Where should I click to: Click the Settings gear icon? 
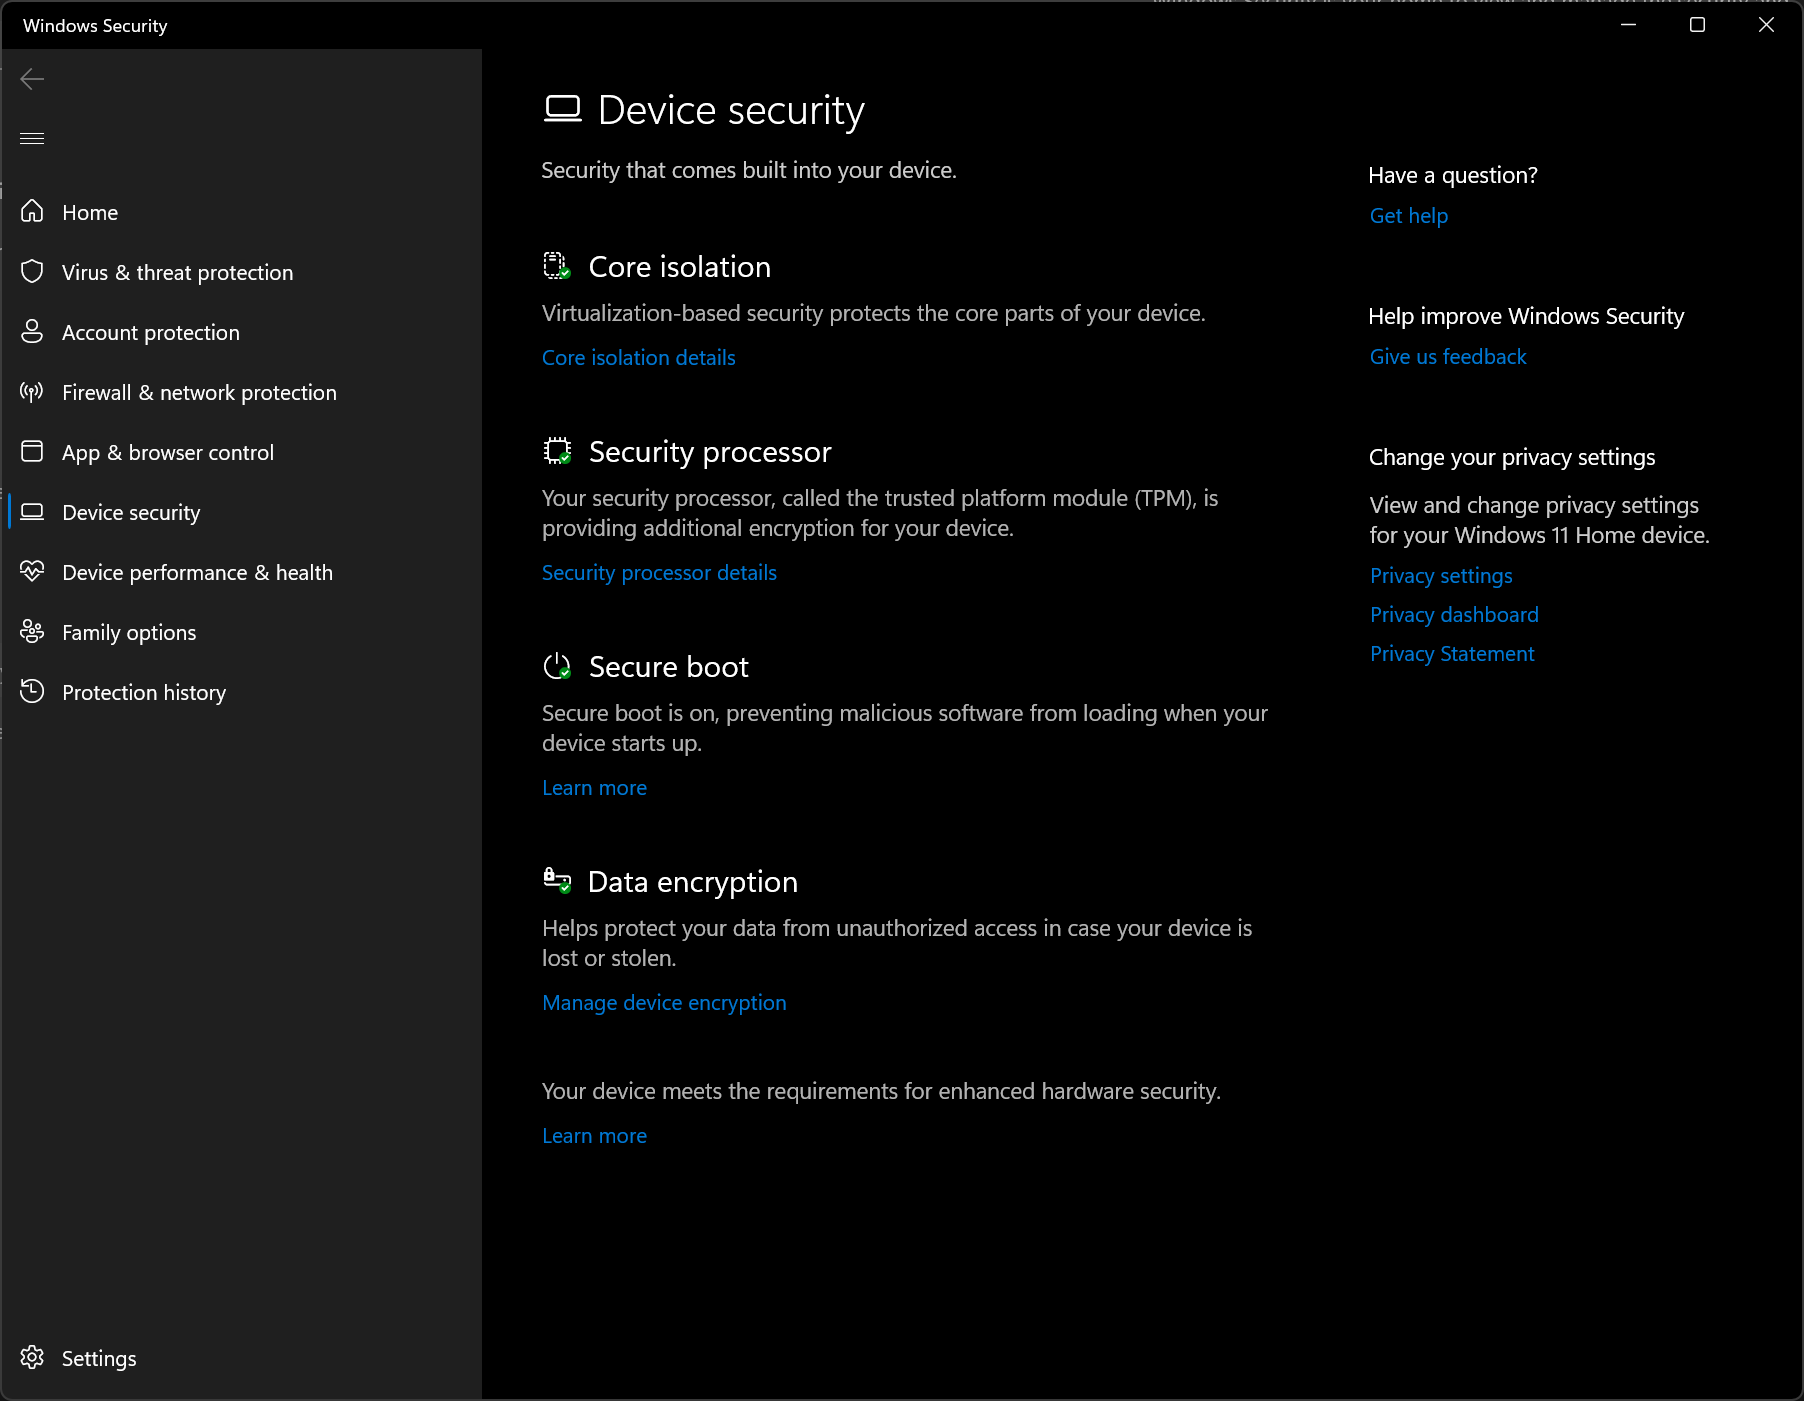click(32, 1357)
